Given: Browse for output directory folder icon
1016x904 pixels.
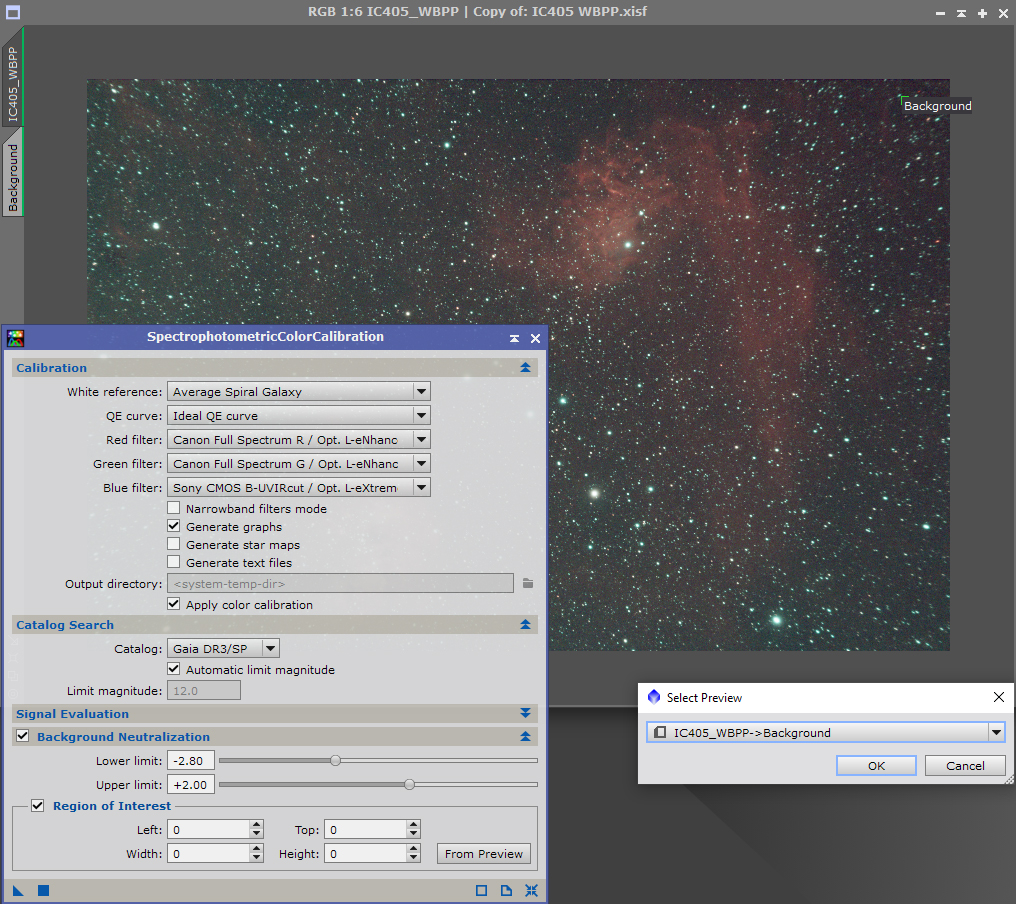Looking at the screenshot, I should [528, 583].
